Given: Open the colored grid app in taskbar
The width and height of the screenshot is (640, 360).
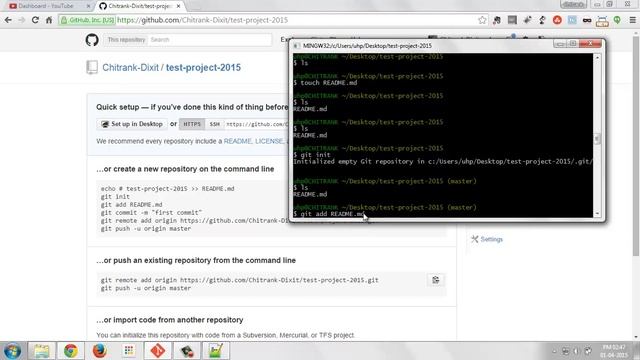Looking at the screenshot, I should (x=129, y=351).
